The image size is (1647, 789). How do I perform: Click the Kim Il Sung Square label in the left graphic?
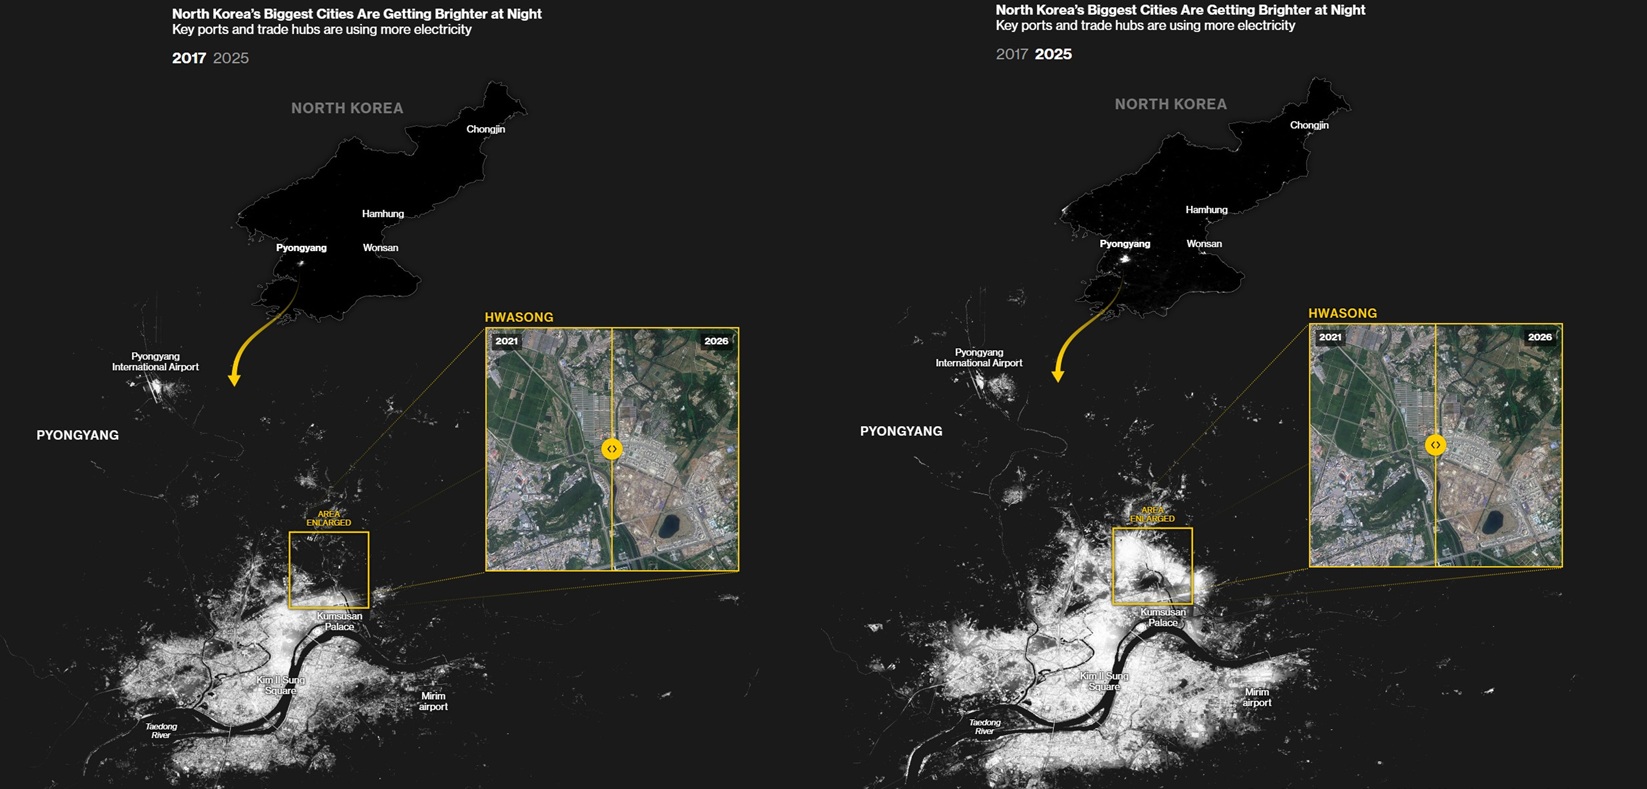(281, 685)
